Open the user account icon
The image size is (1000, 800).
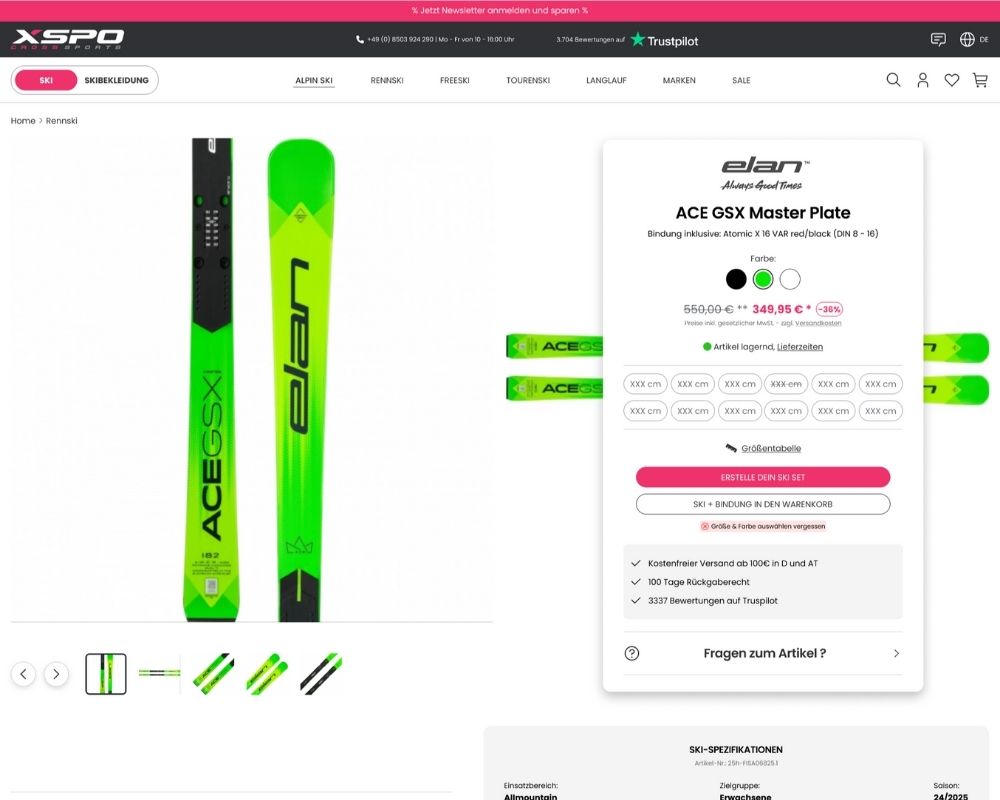922,80
